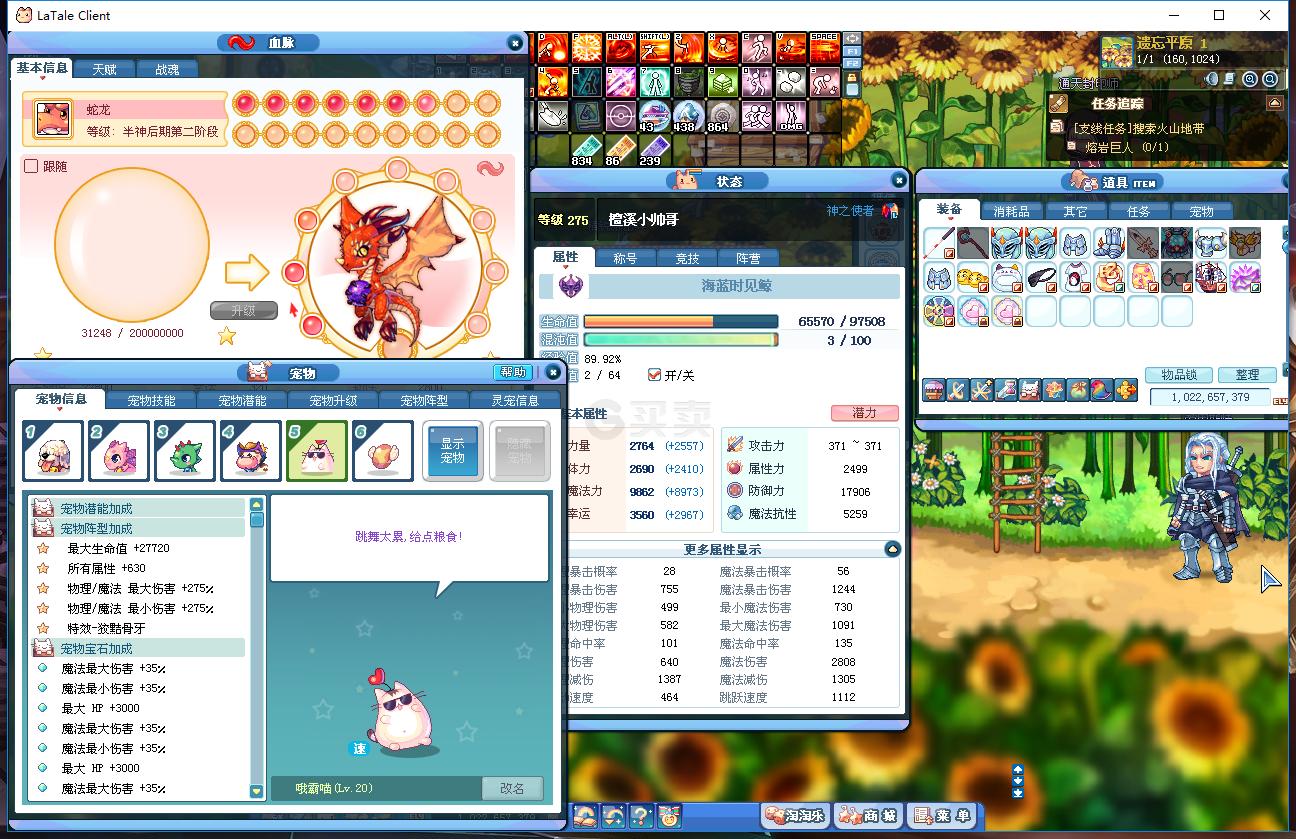
Task: Click the 混沌值 chaos bar
Action: coord(681,340)
